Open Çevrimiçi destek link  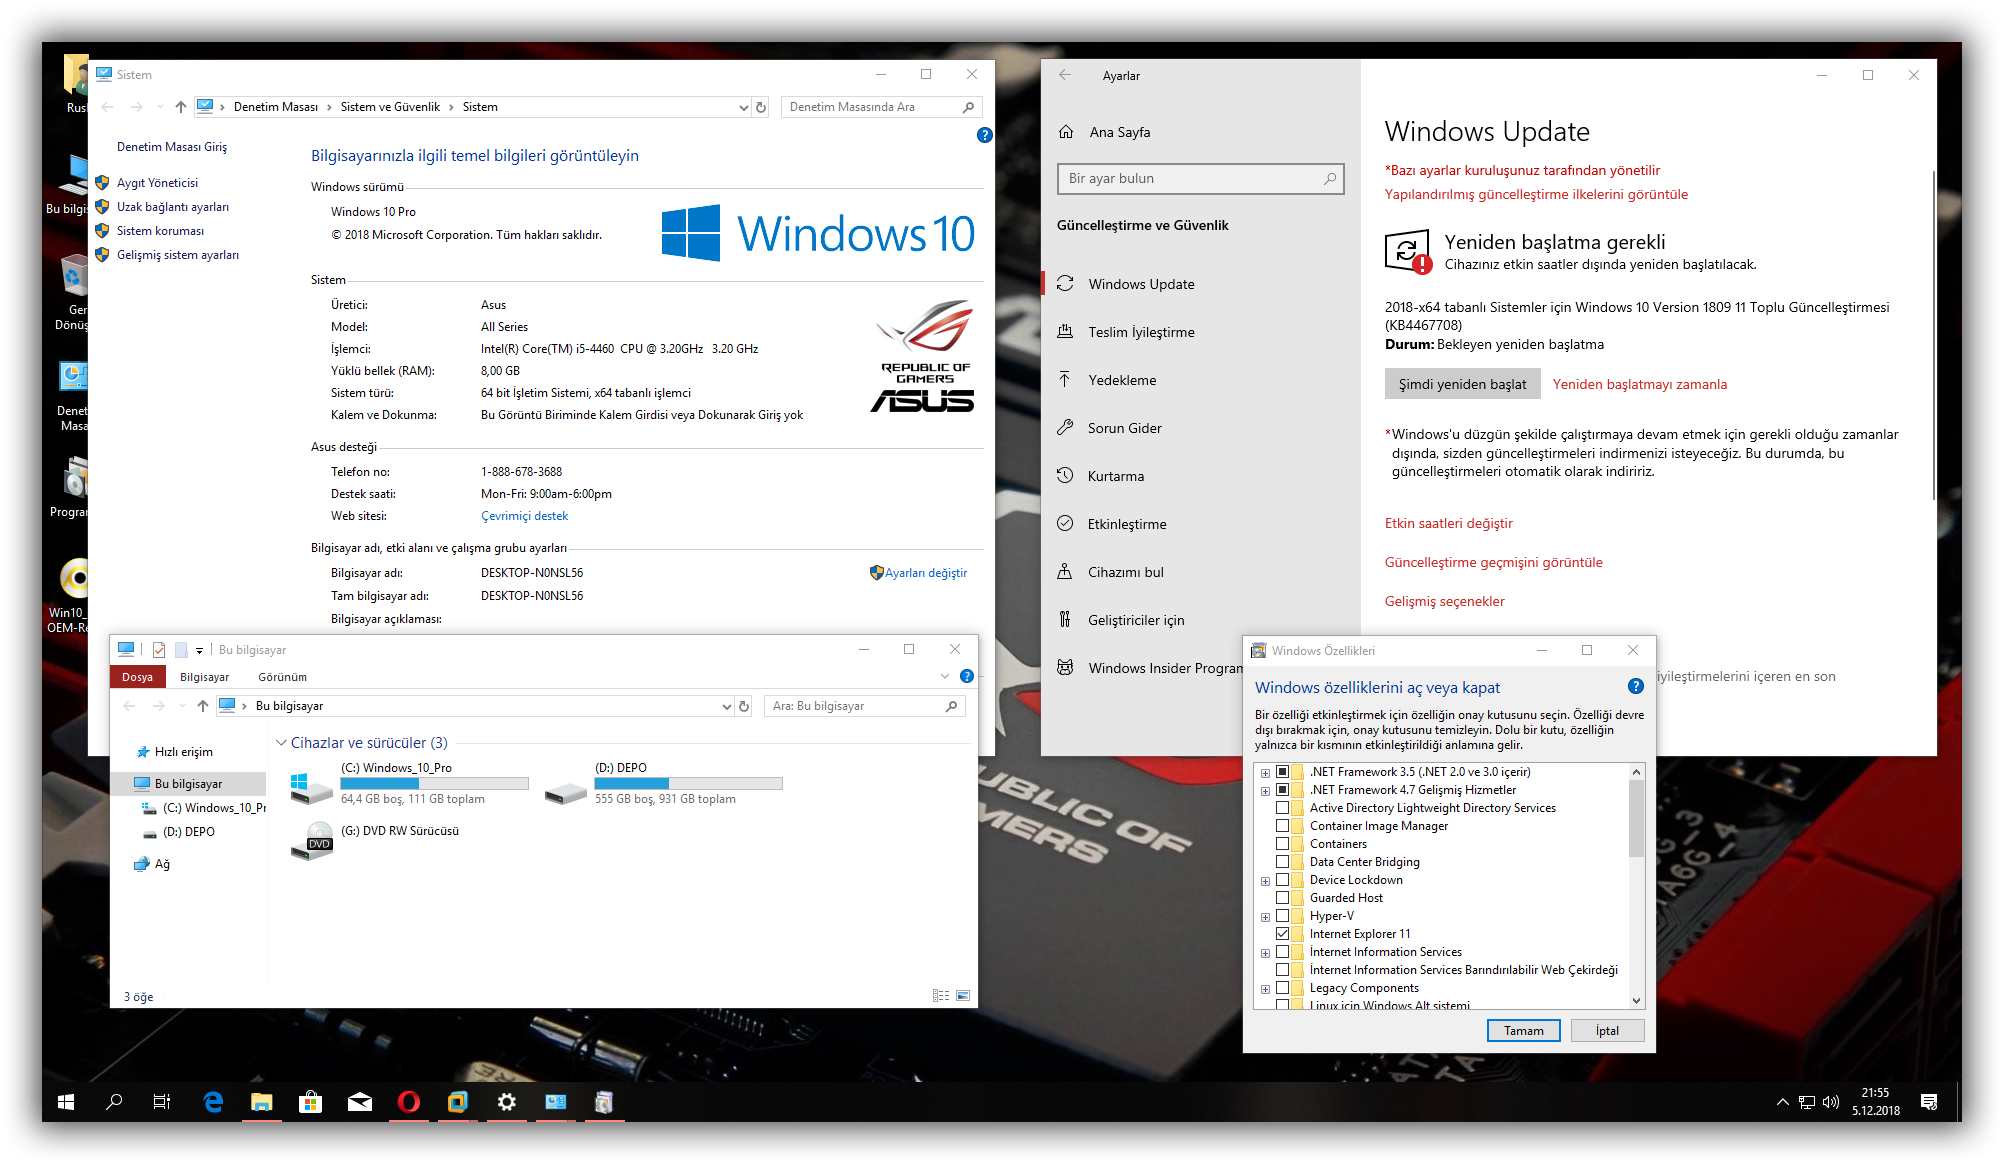coord(524,516)
